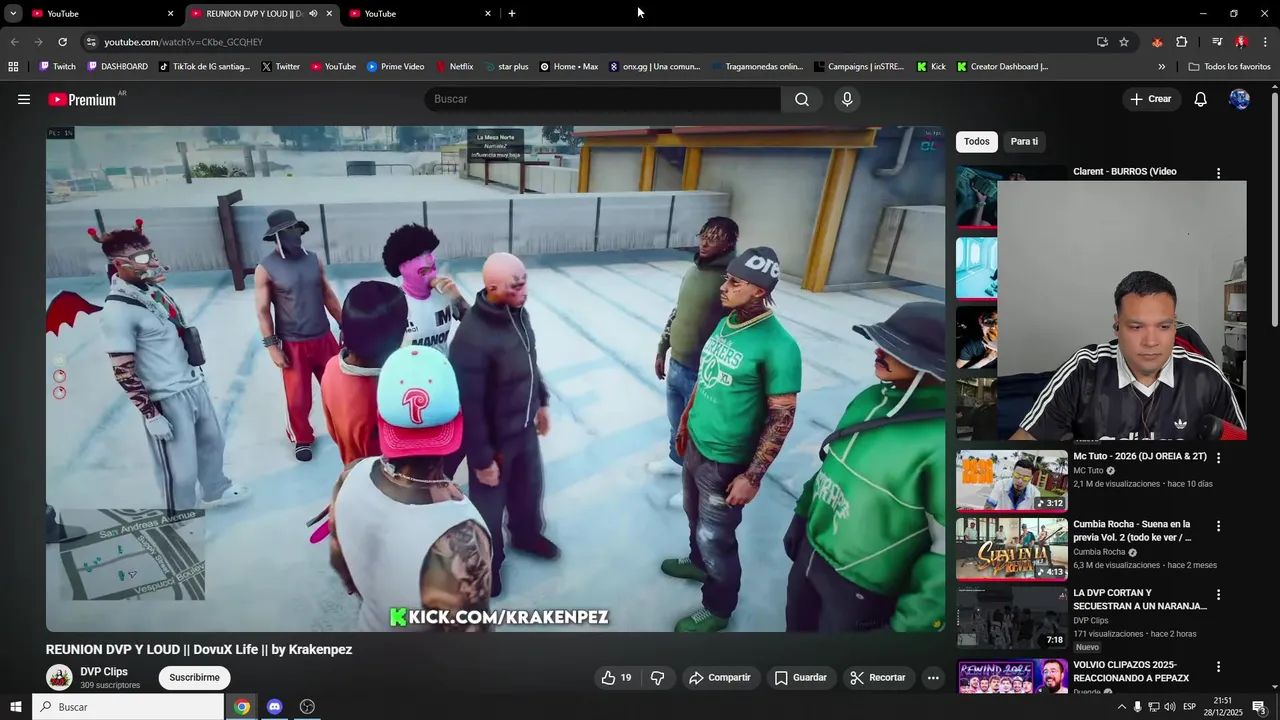Open the tab search dropdown arrow
This screenshot has width=1280, height=720.
point(13,14)
